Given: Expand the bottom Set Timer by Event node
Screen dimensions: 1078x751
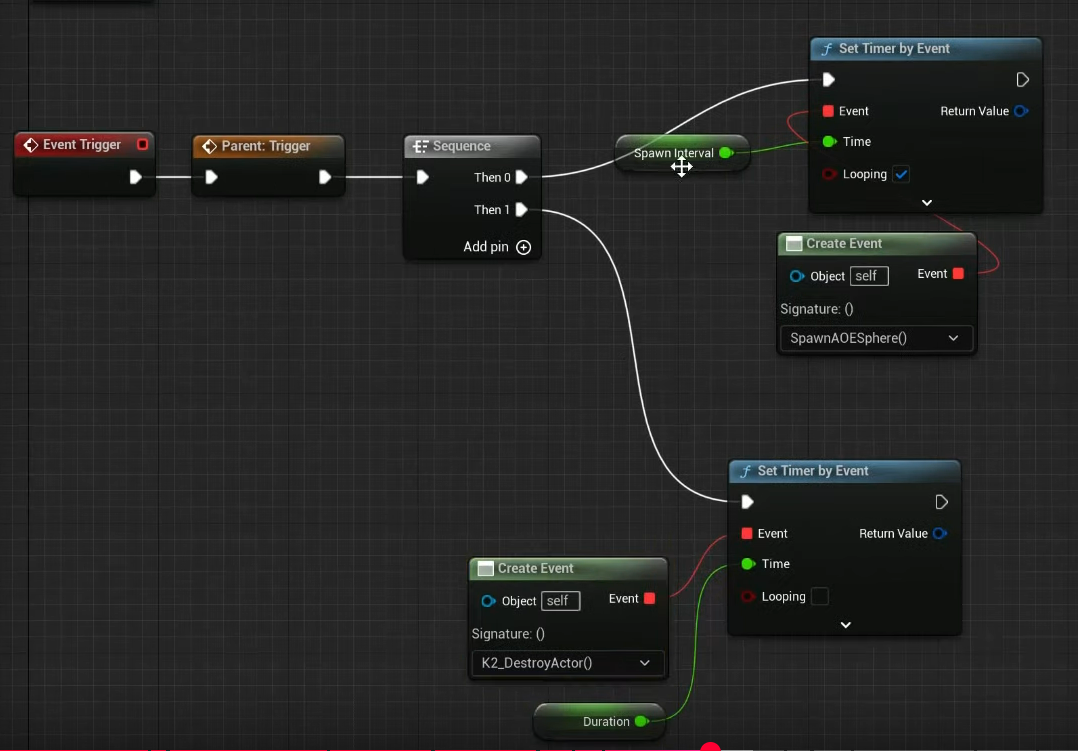Looking at the screenshot, I should coord(845,625).
